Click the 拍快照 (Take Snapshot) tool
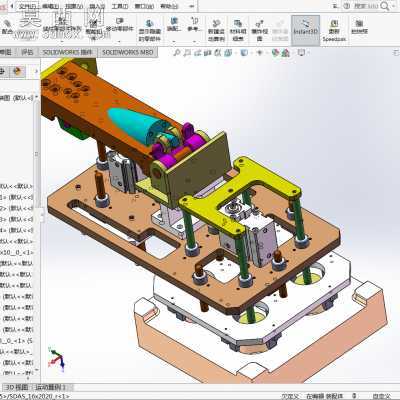The height and width of the screenshot is (400, 400). click(x=359, y=27)
